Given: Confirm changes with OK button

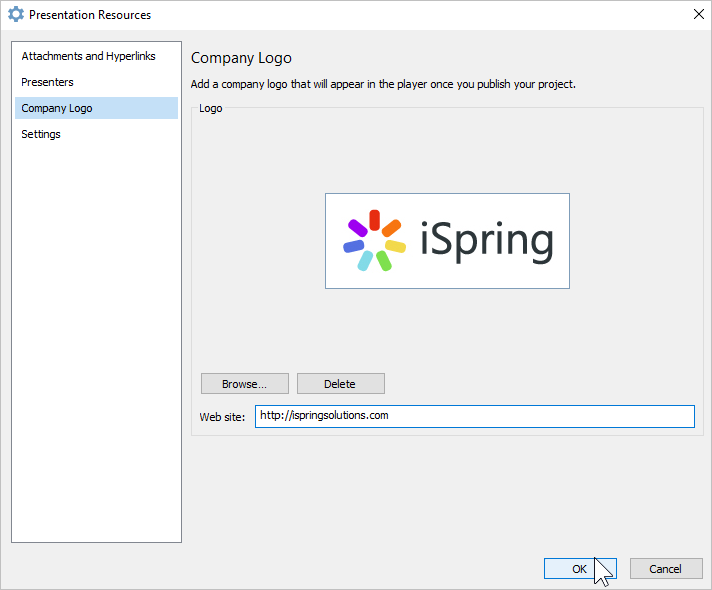Looking at the screenshot, I should pyautogui.click(x=580, y=569).
